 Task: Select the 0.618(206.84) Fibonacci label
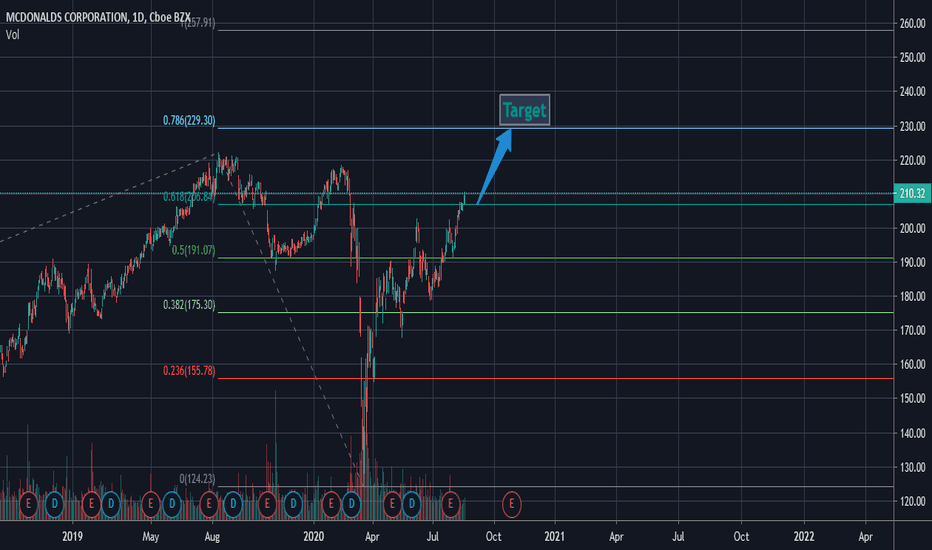(x=189, y=196)
